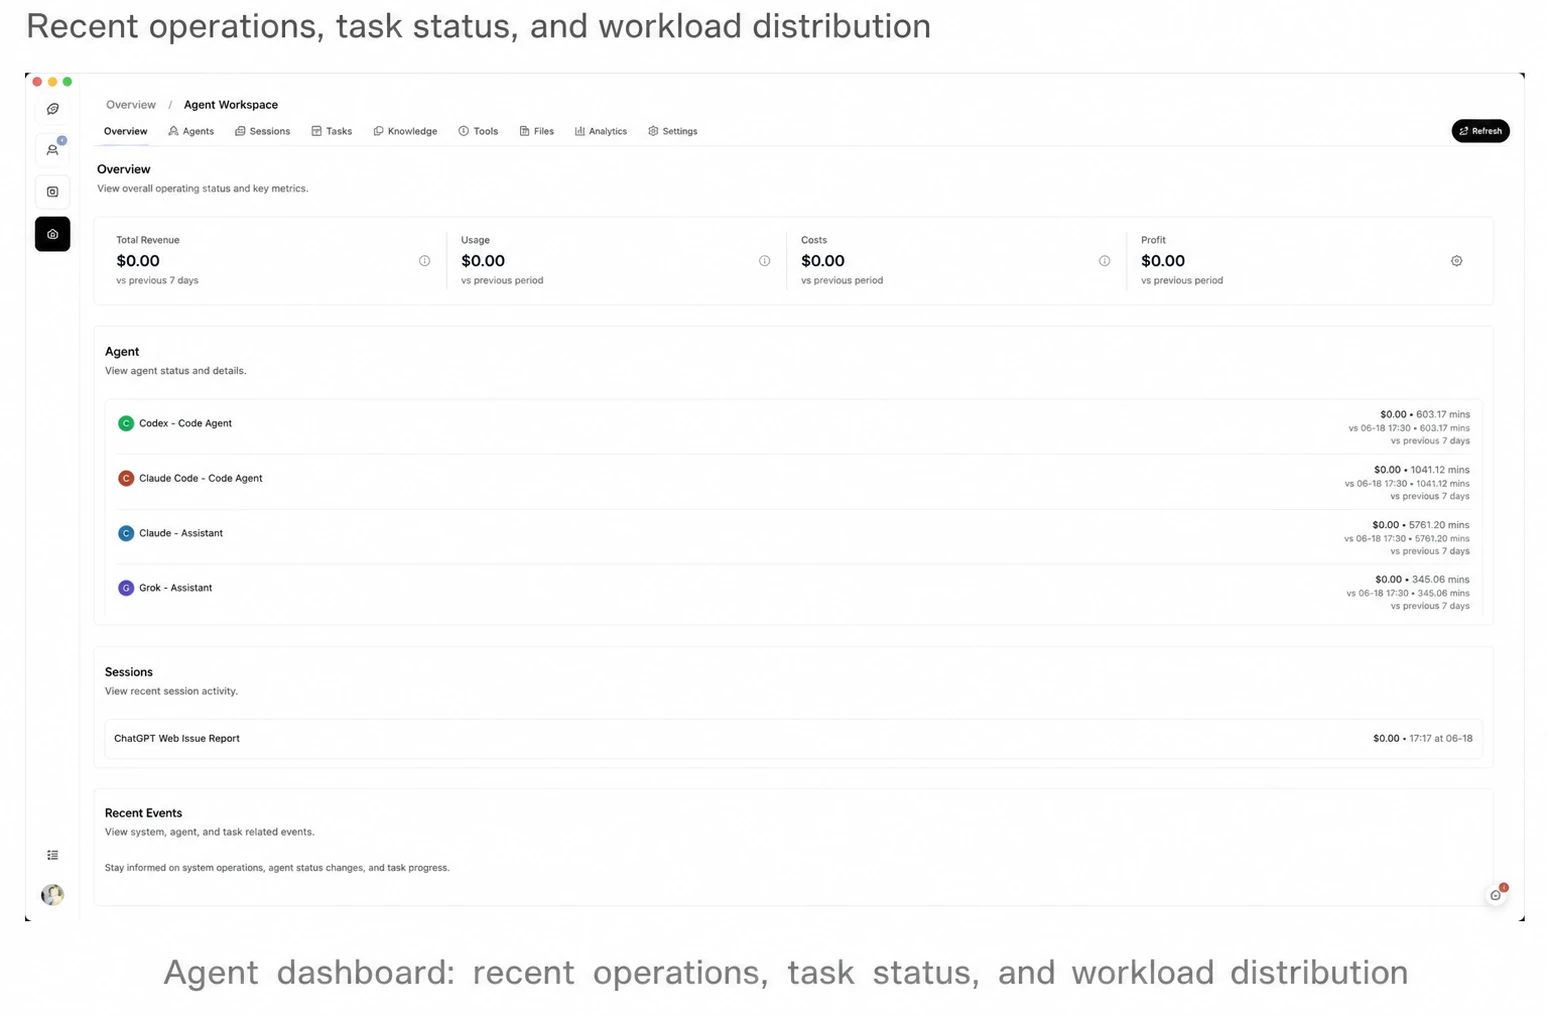Click the support chat icon bottom right
Image resolution: width=1548 pixels, height=1016 pixels.
click(1496, 894)
